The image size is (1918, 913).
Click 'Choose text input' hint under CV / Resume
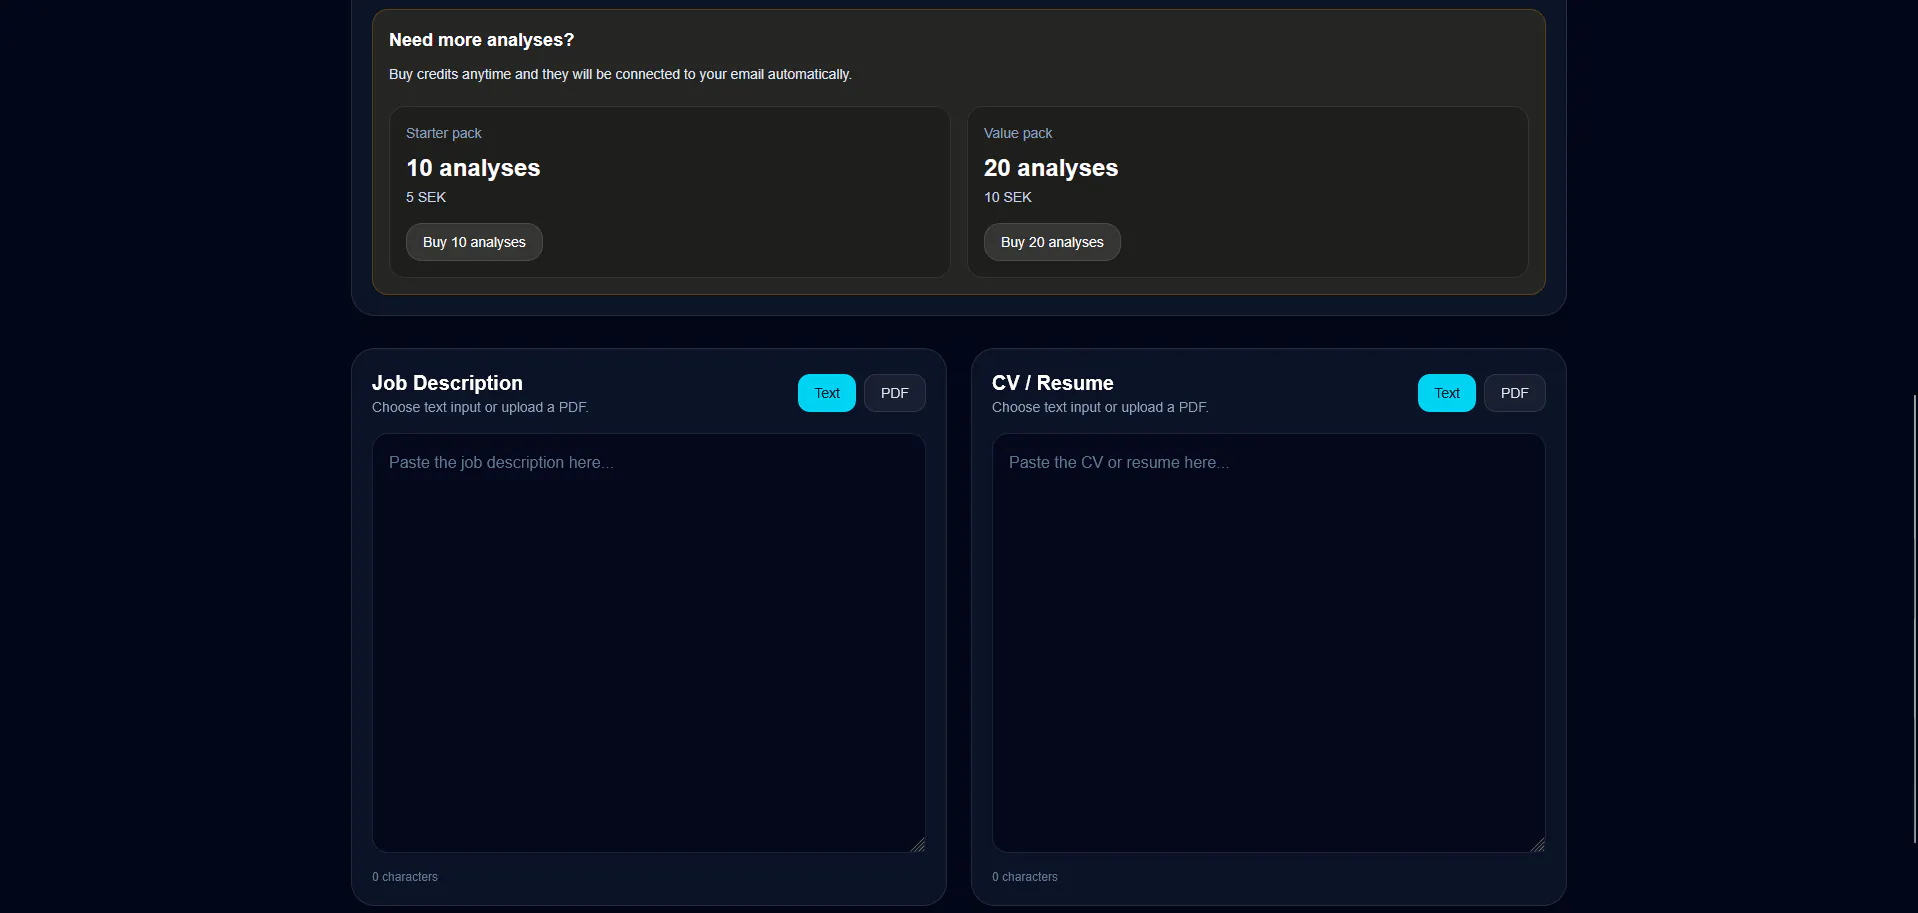coord(1100,407)
